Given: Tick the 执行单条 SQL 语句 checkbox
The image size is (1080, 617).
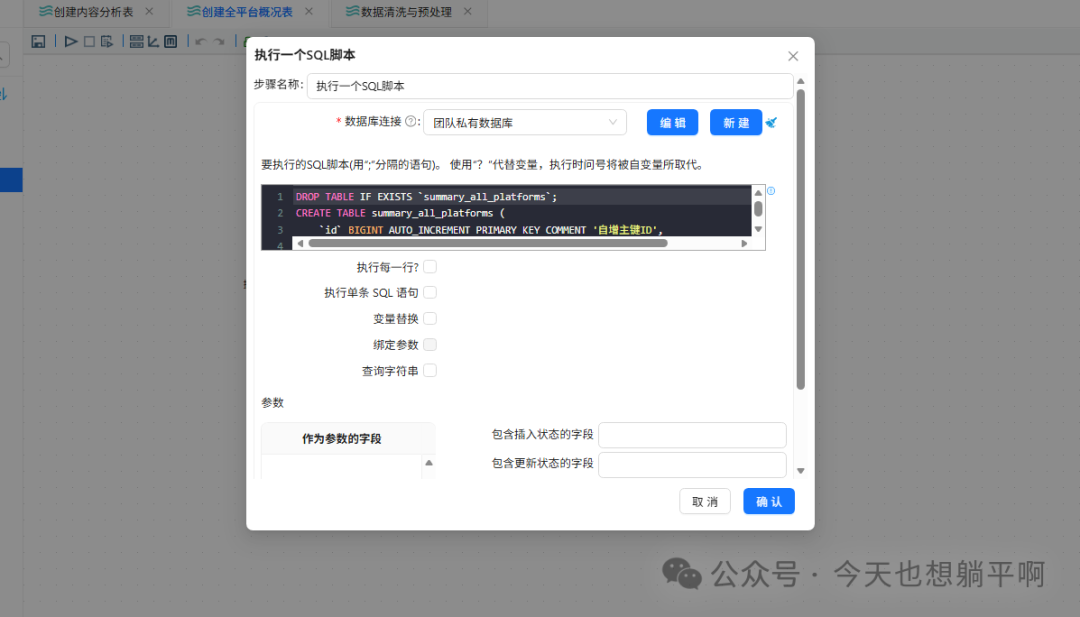Looking at the screenshot, I should pyautogui.click(x=430, y=293).
